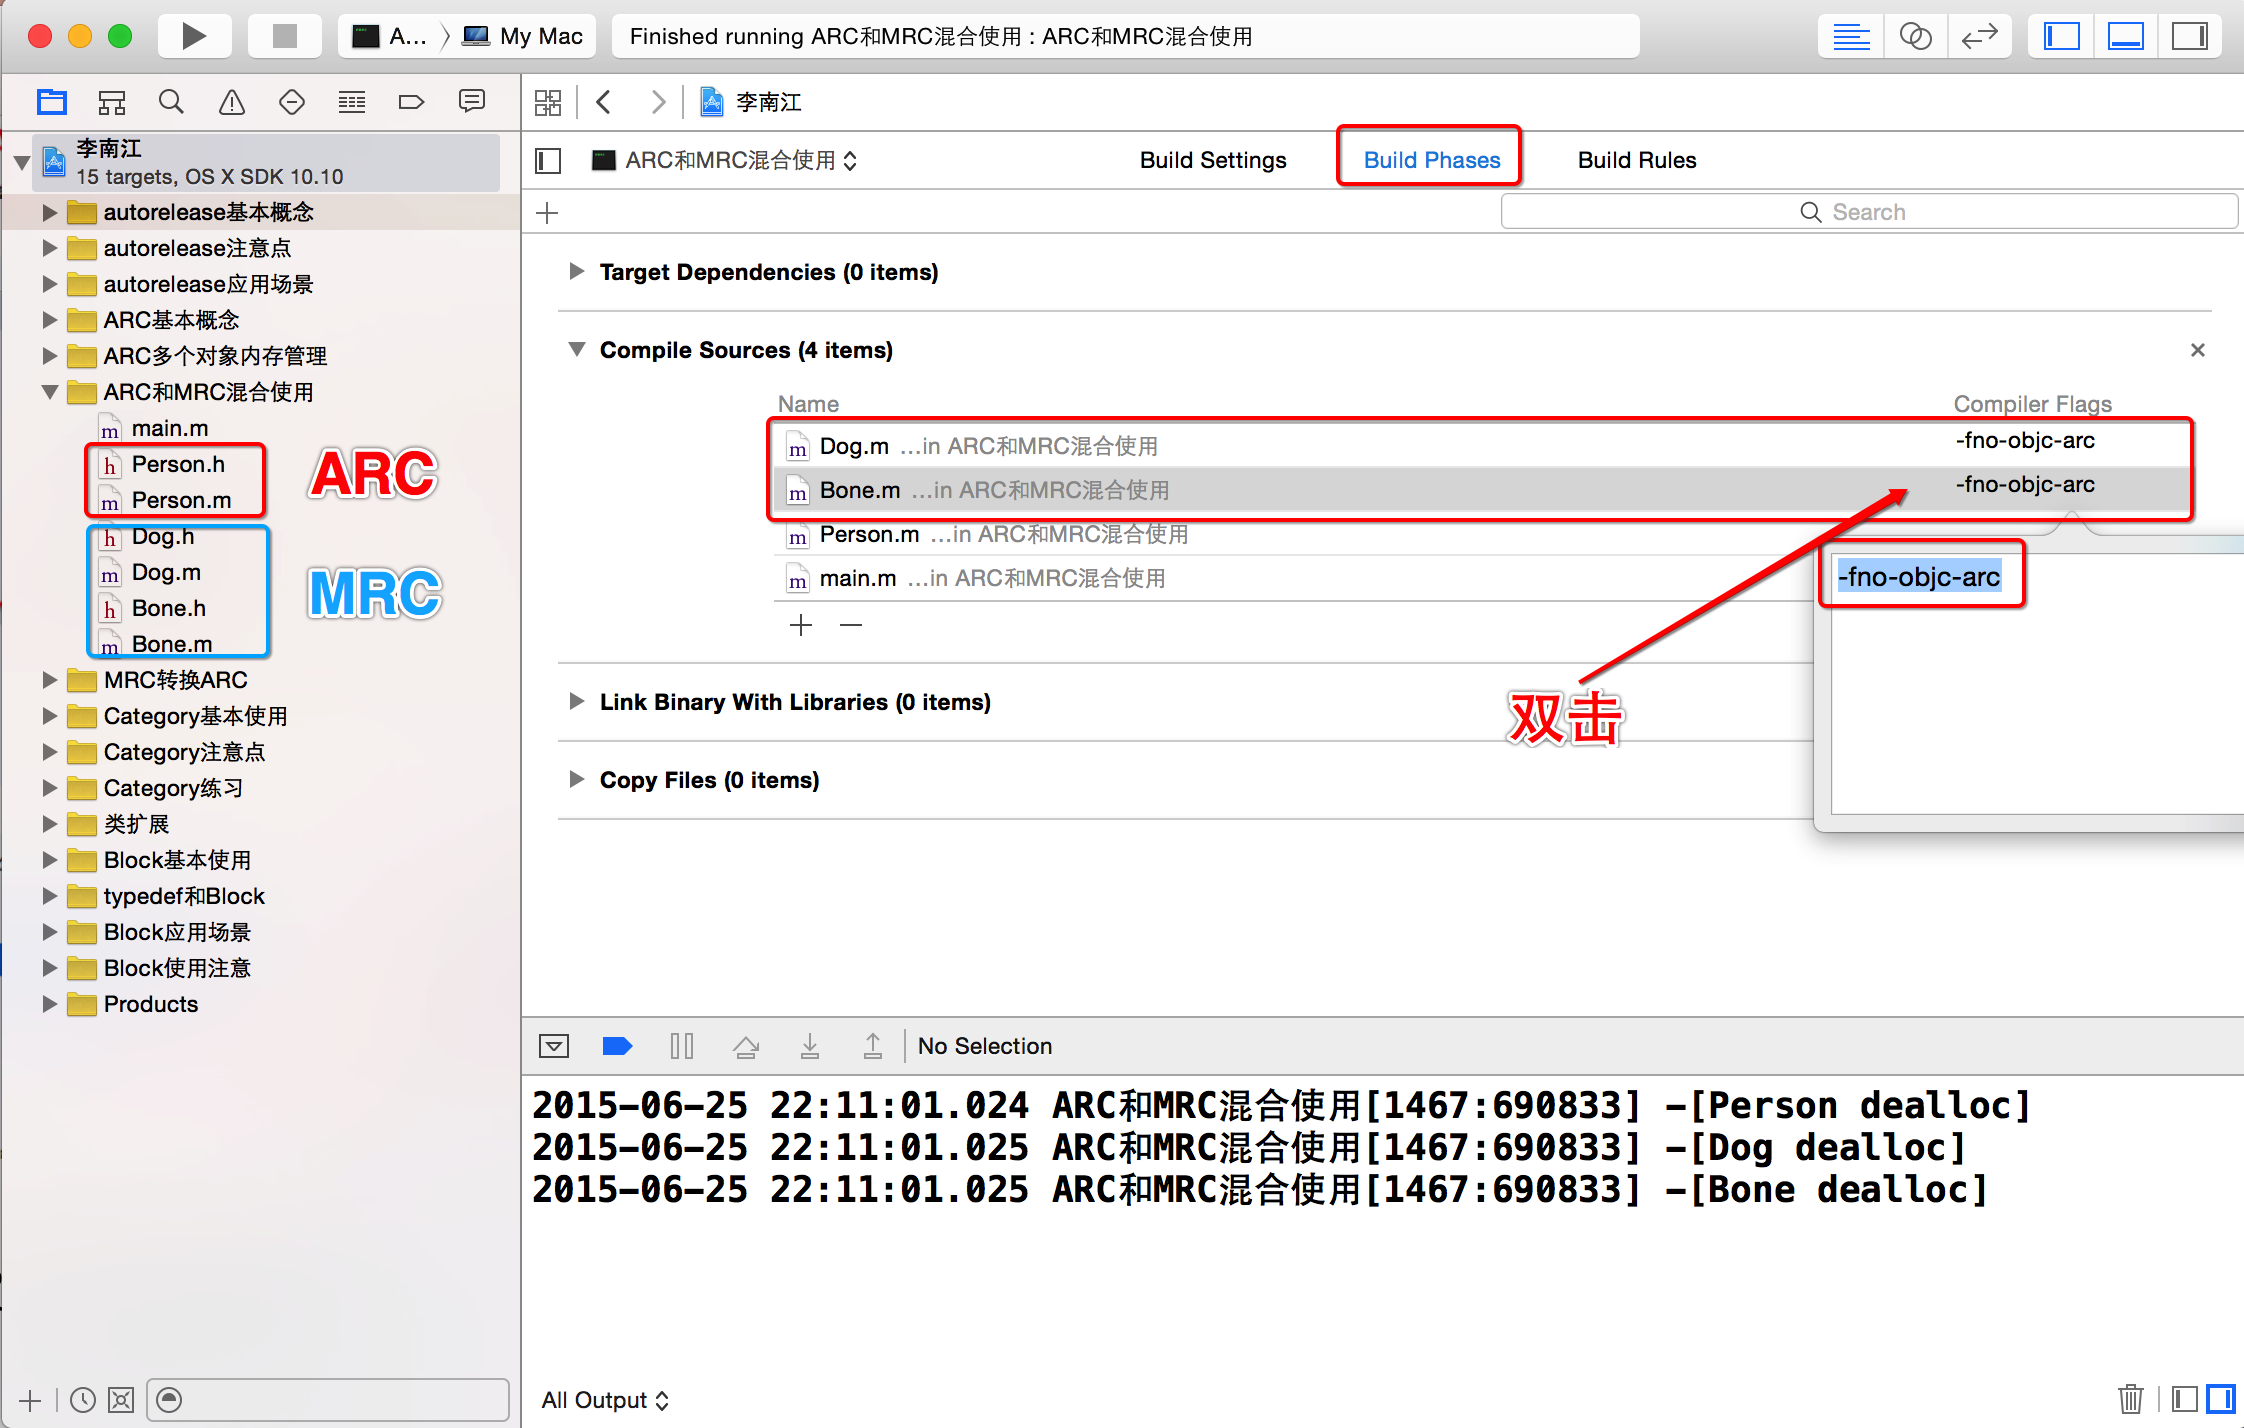Open the Issue navigator
This screenshot has width=2244, height=1428.
pos(232,102)
